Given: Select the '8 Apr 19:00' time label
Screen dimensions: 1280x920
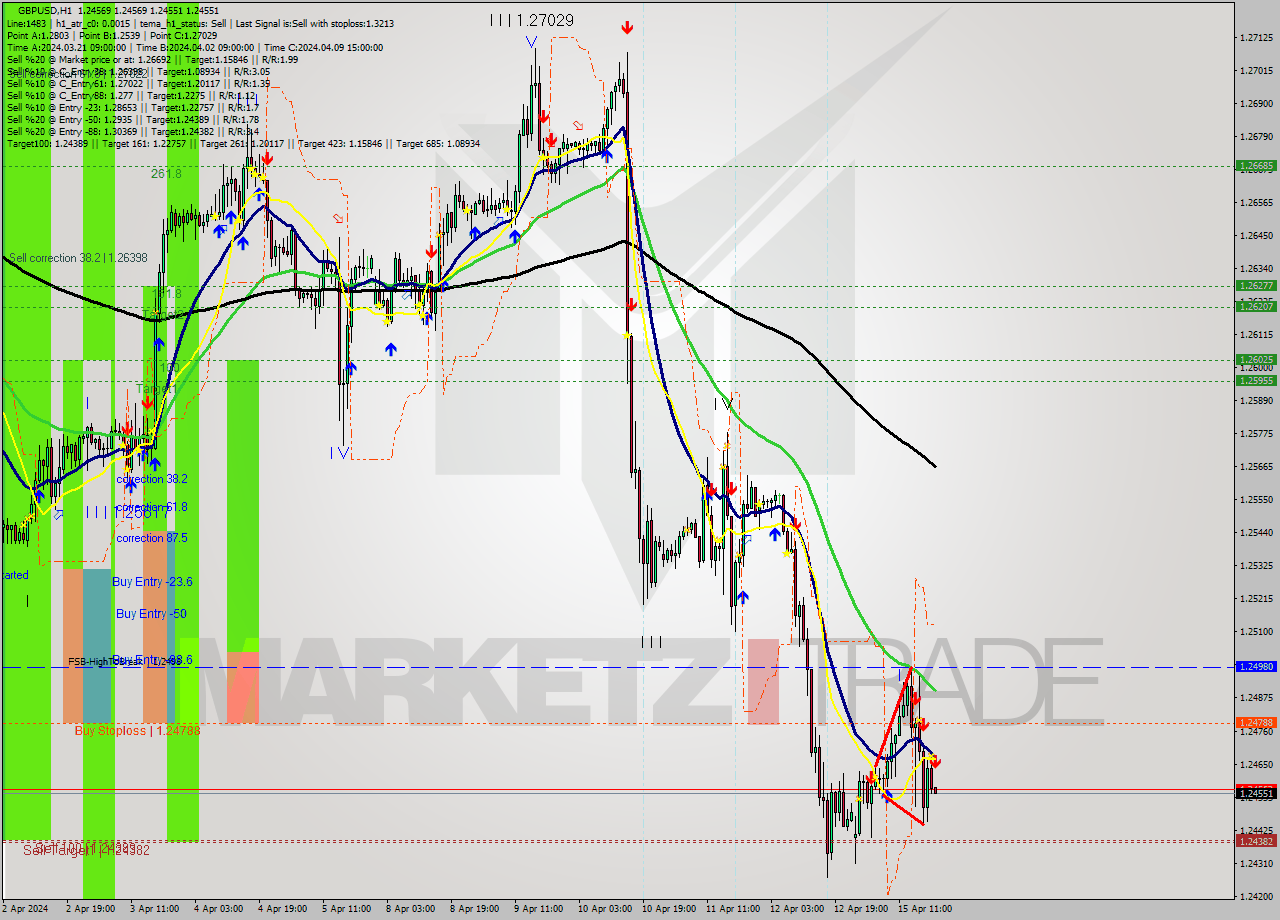Looking at the screenshot, I should pyautogui.click(x=474, y=909).
